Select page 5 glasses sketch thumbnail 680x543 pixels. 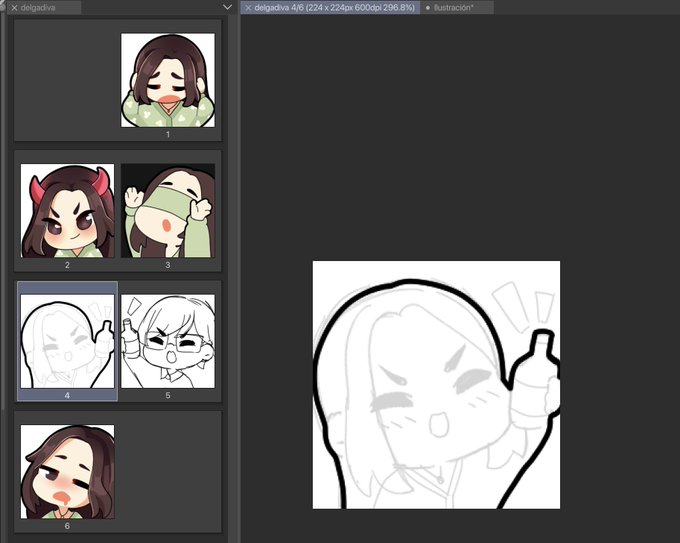pyautogui.click(x=168, y=341)
